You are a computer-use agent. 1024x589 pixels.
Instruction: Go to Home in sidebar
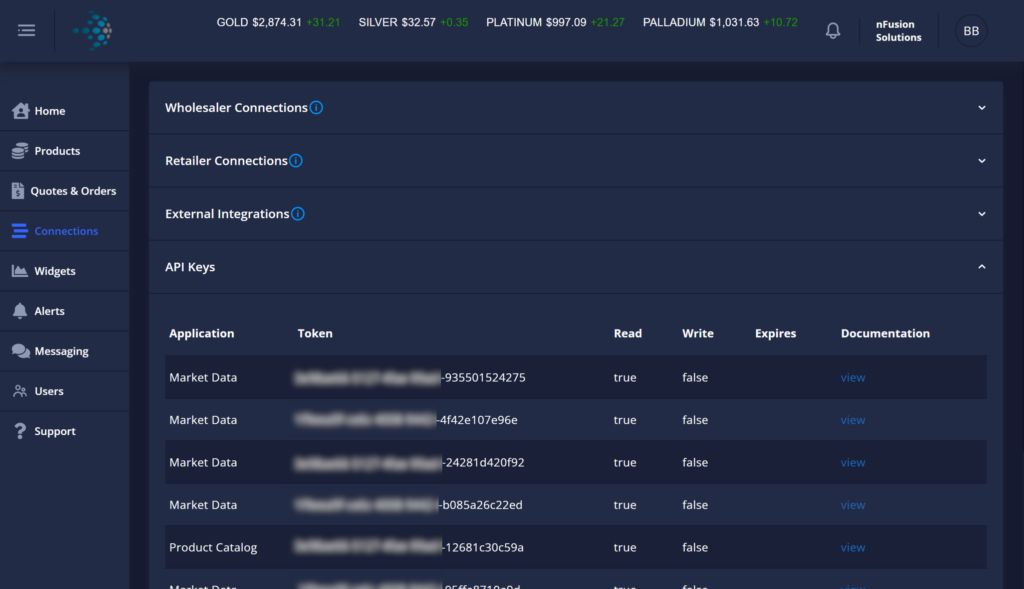tap(50, 111)
